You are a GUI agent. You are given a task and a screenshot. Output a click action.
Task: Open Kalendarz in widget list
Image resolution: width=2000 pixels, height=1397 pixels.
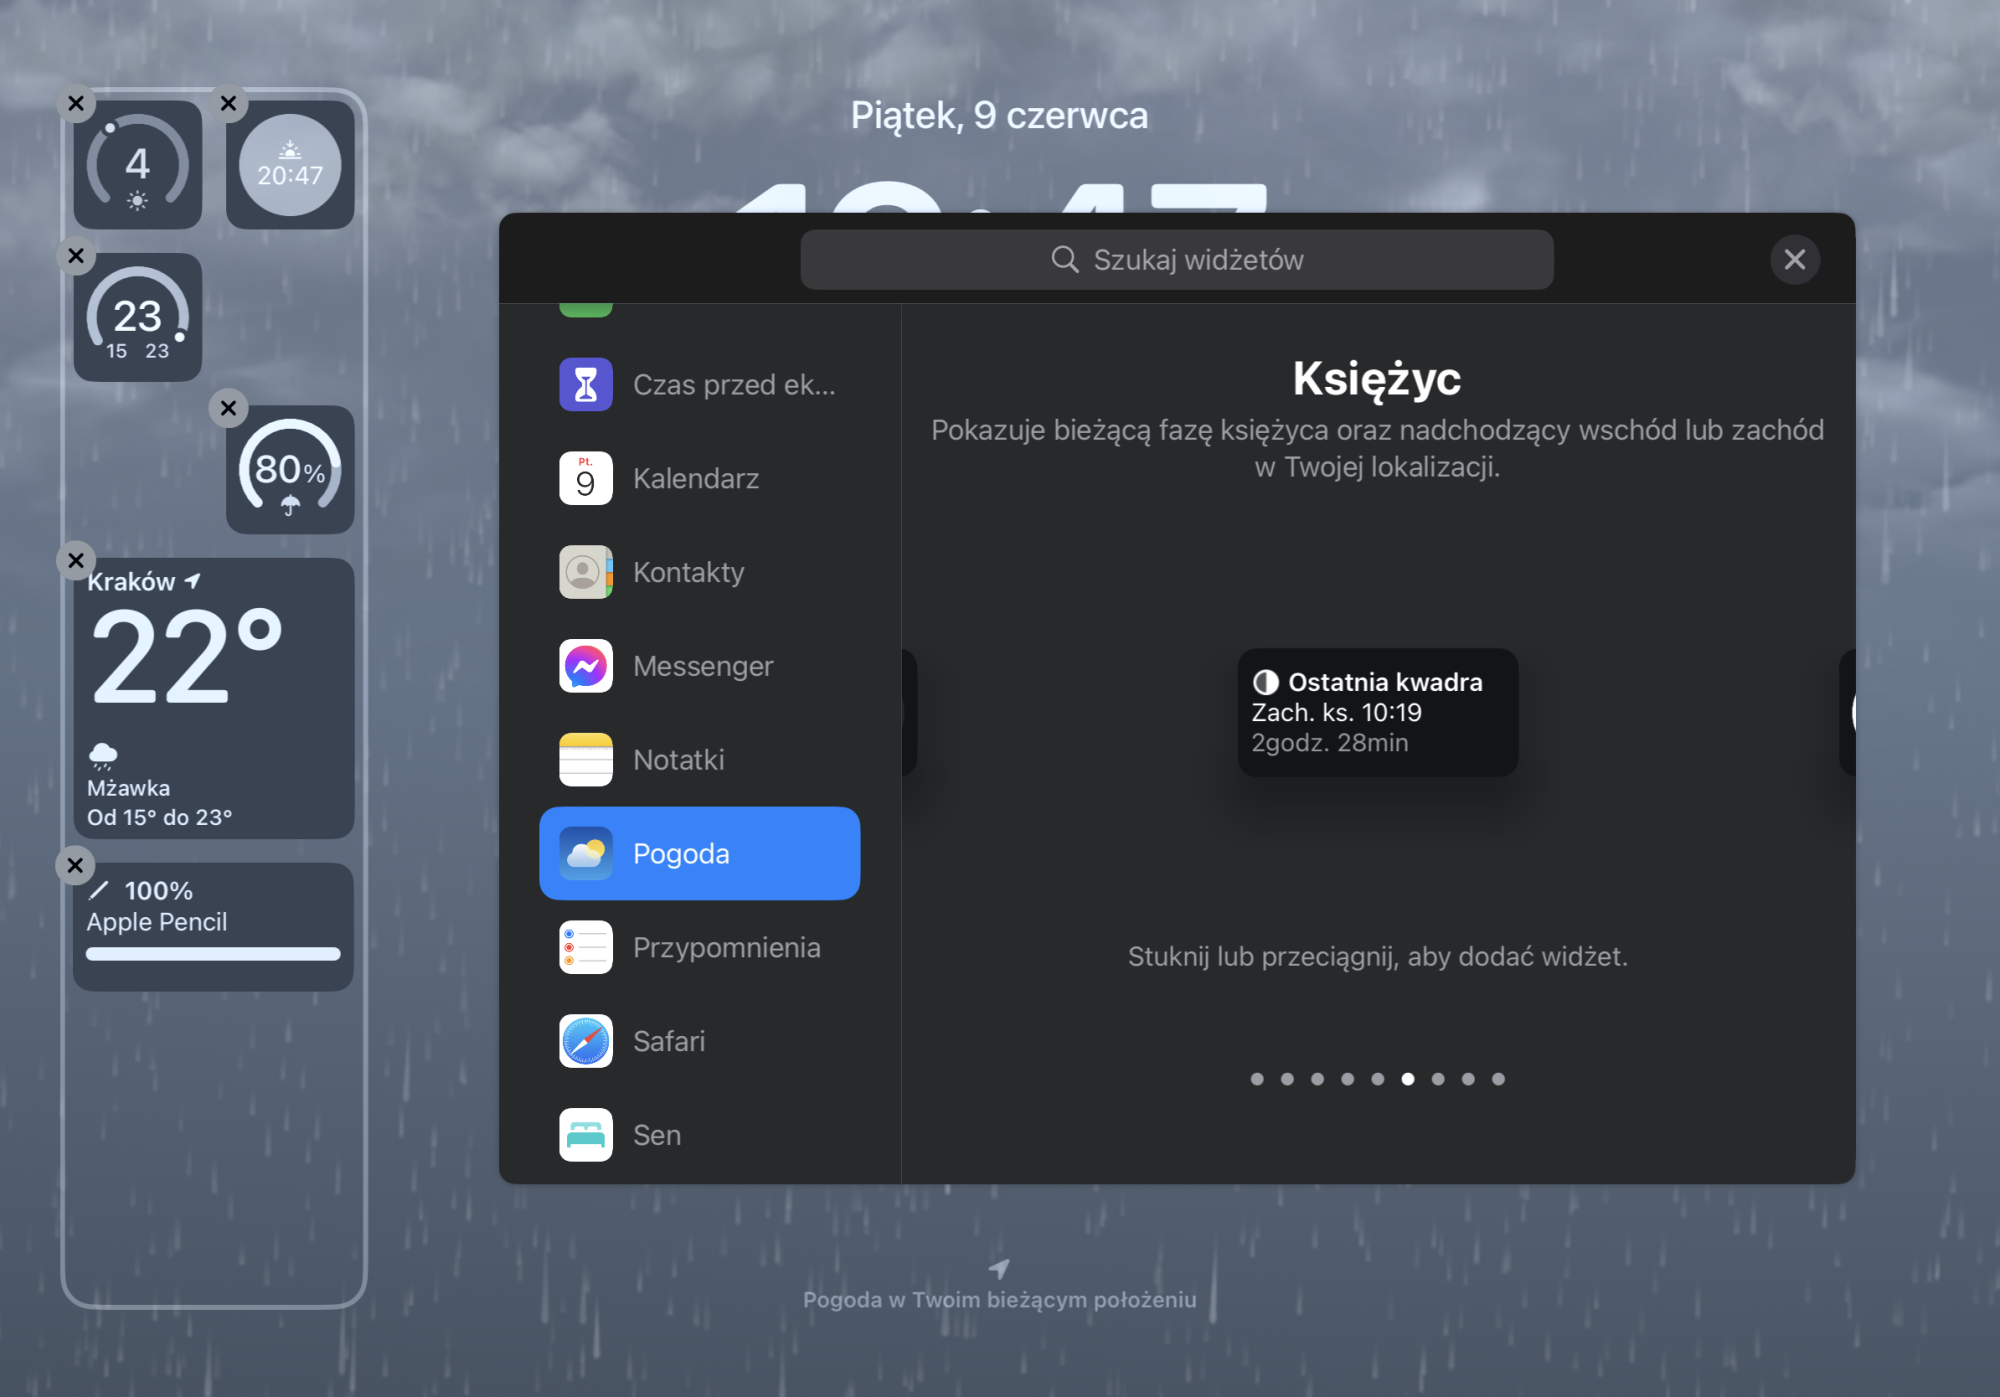(696, 479)
